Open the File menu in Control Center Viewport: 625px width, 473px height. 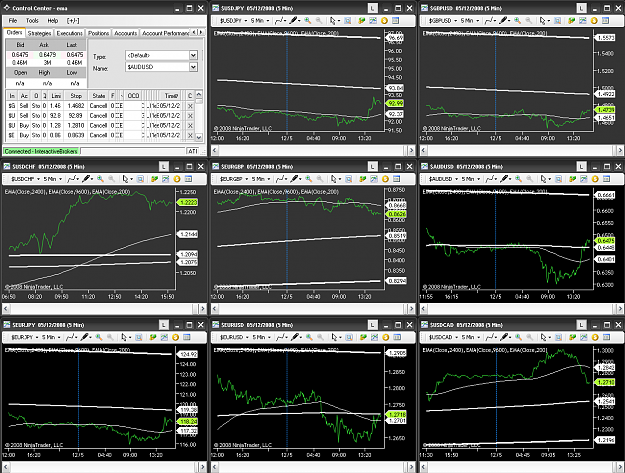(x=13, y=20)
